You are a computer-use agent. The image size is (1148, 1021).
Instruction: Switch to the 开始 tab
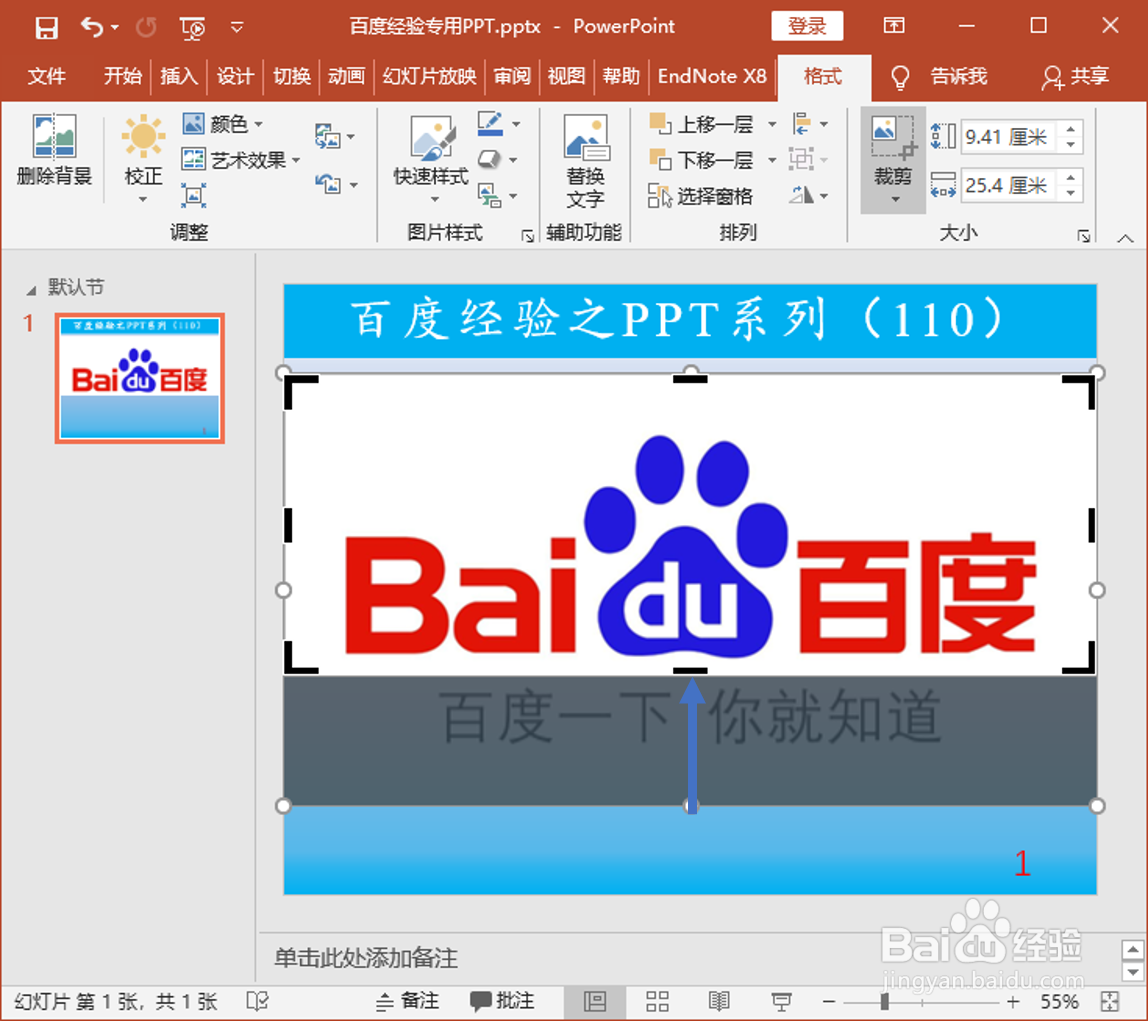click(122, 76)
